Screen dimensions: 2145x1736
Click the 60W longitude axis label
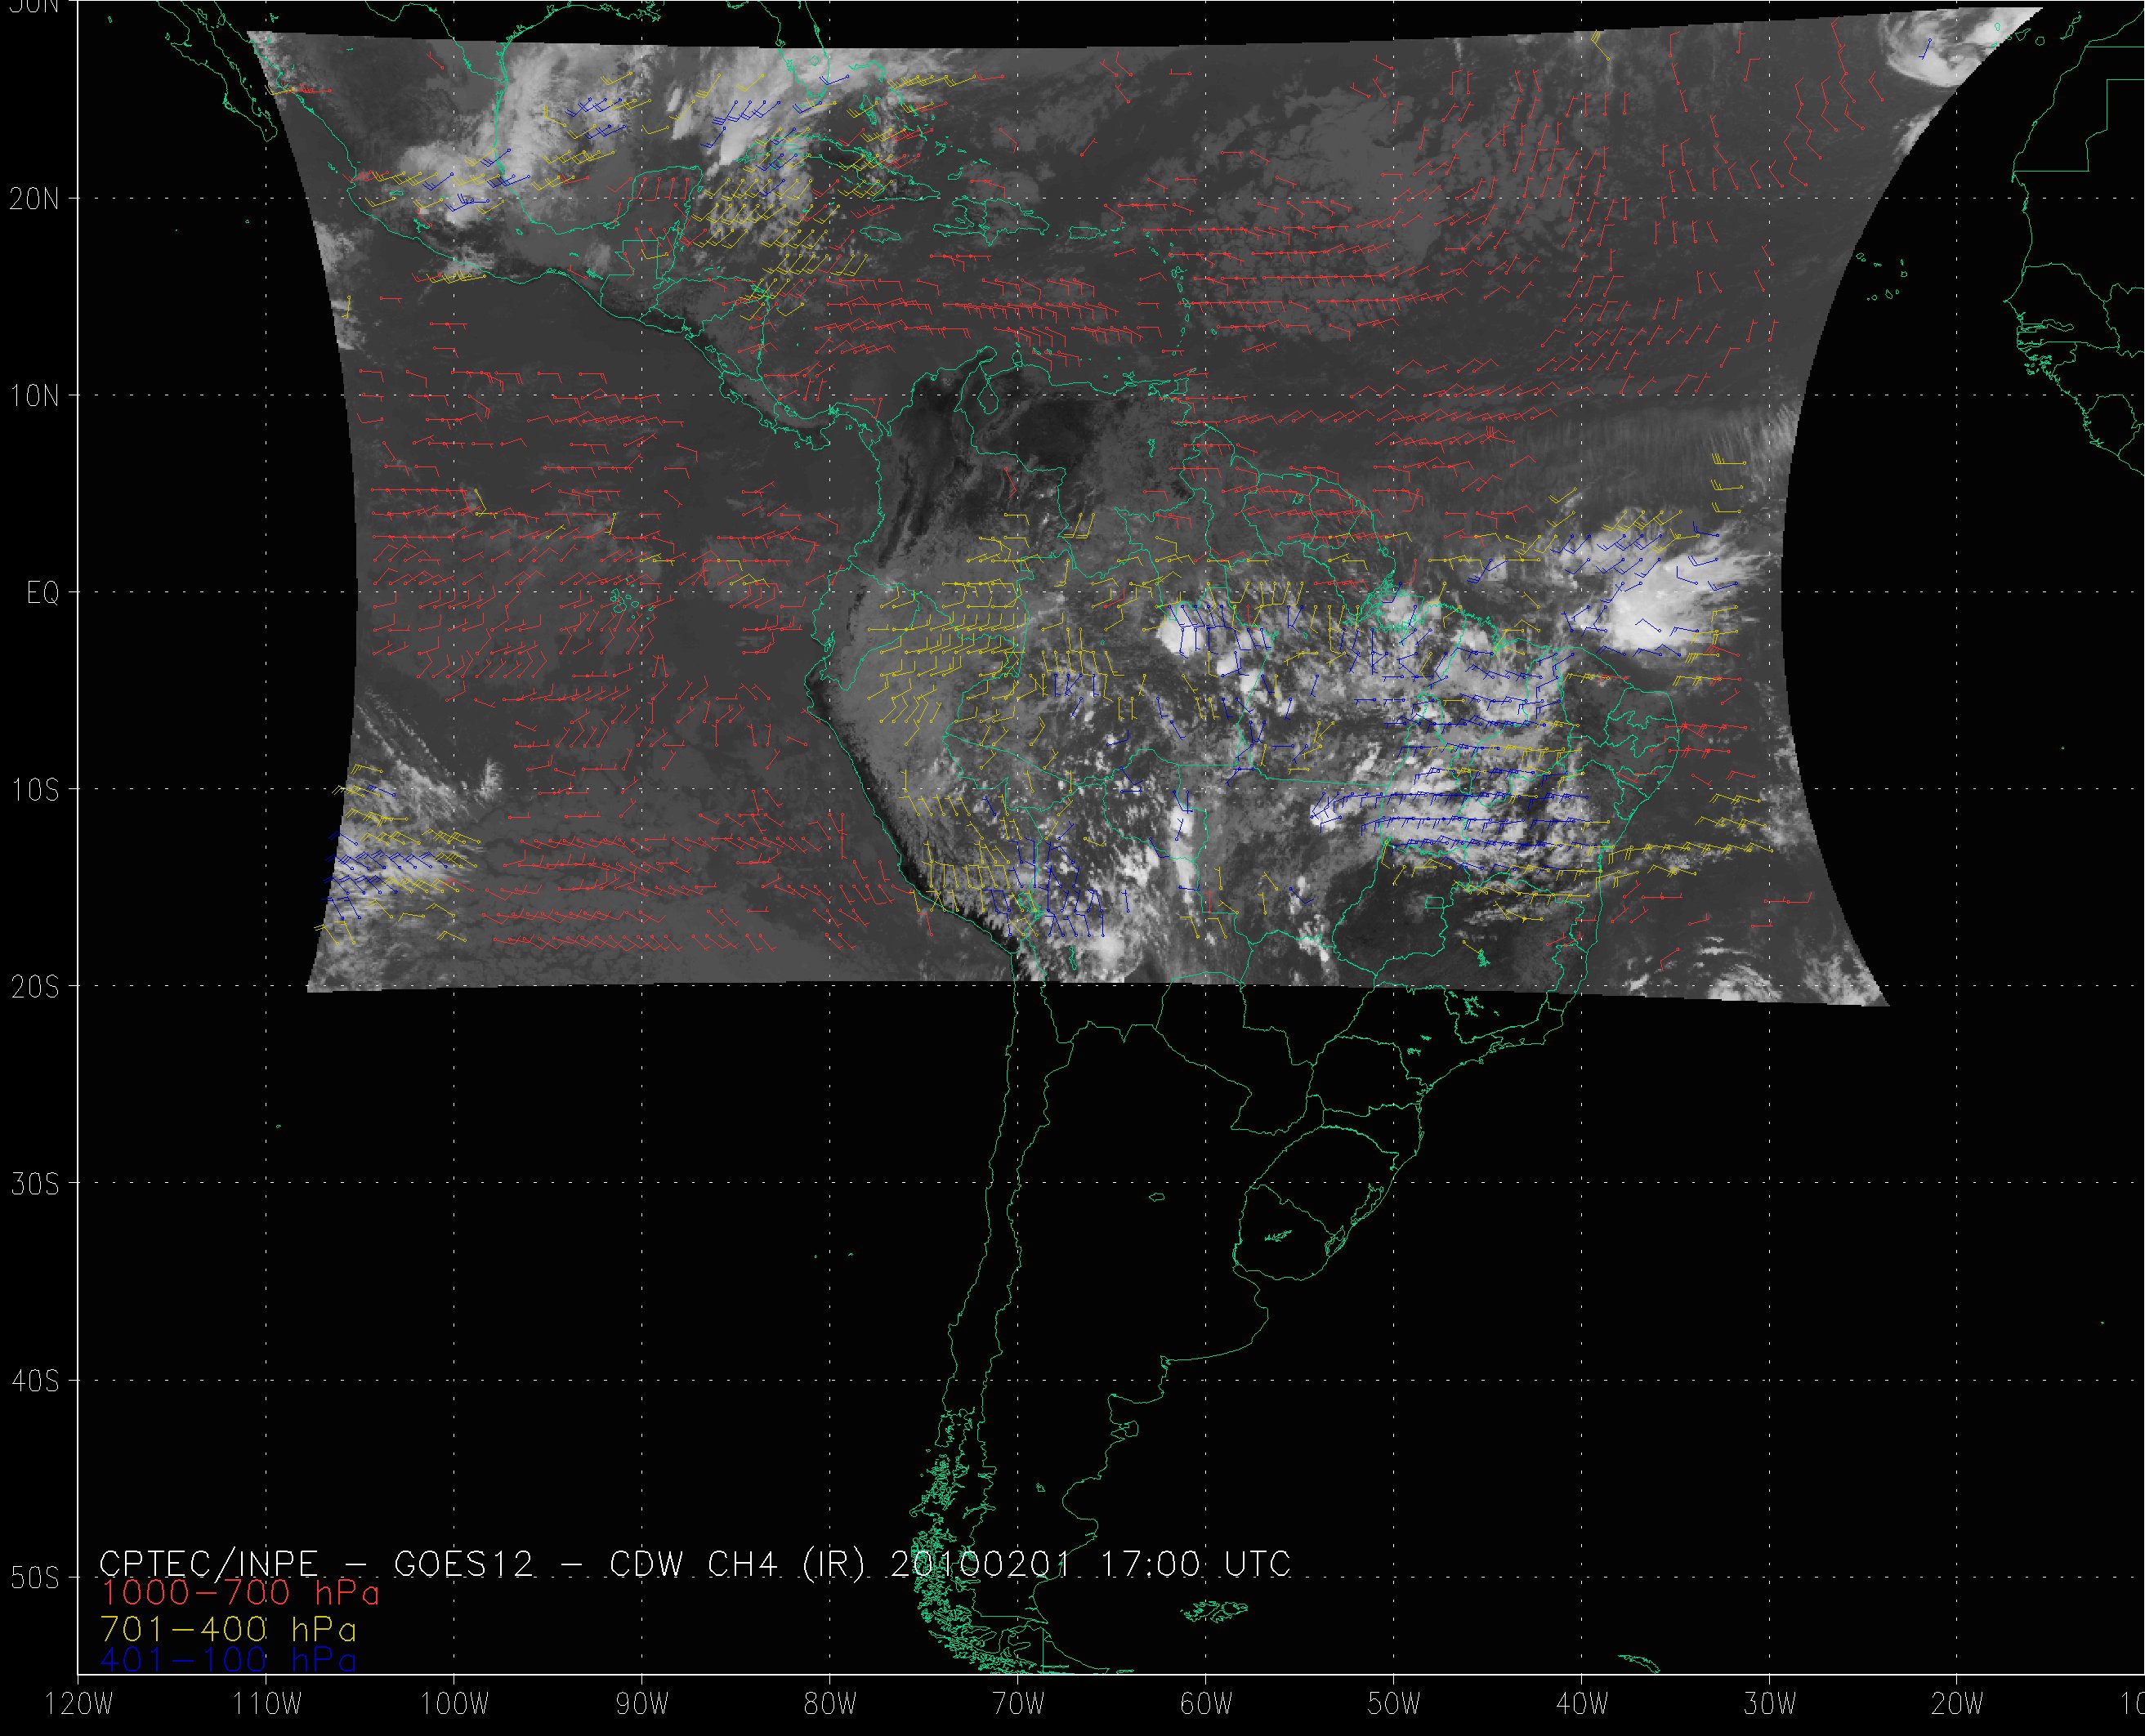1206,1705
